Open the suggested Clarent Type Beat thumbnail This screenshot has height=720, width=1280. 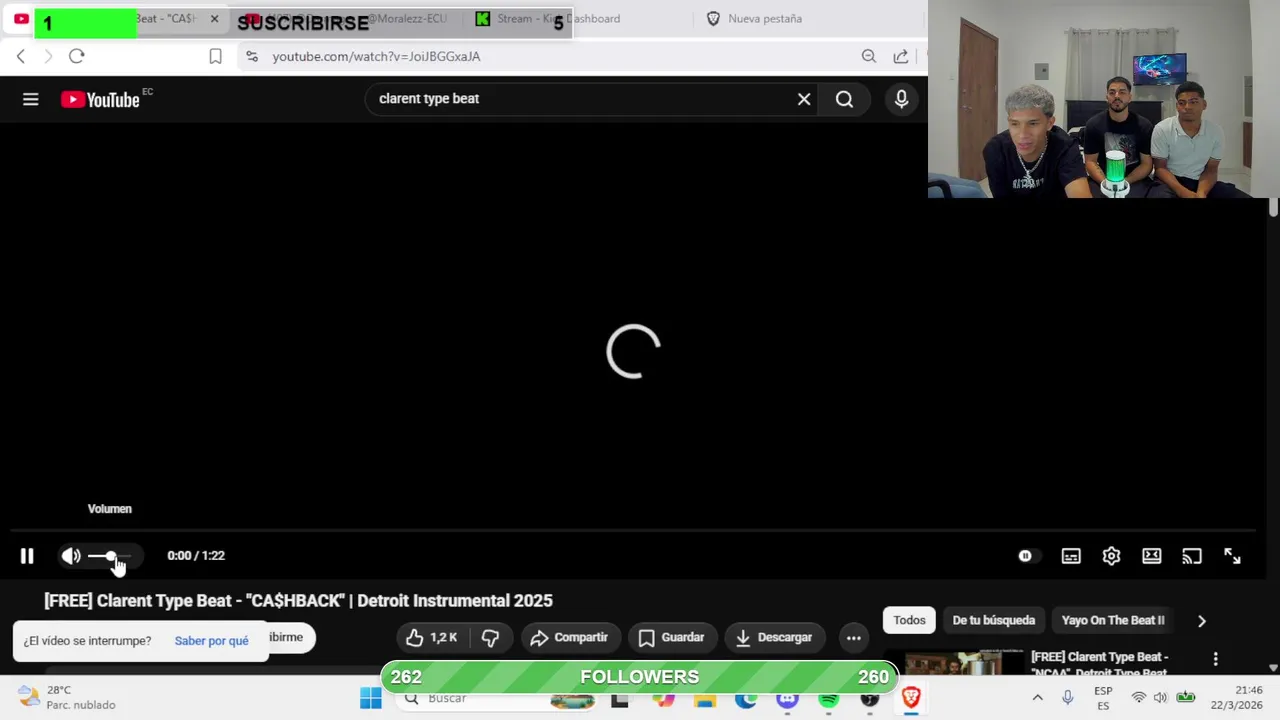pyautogui.click(x=964, y=662)
